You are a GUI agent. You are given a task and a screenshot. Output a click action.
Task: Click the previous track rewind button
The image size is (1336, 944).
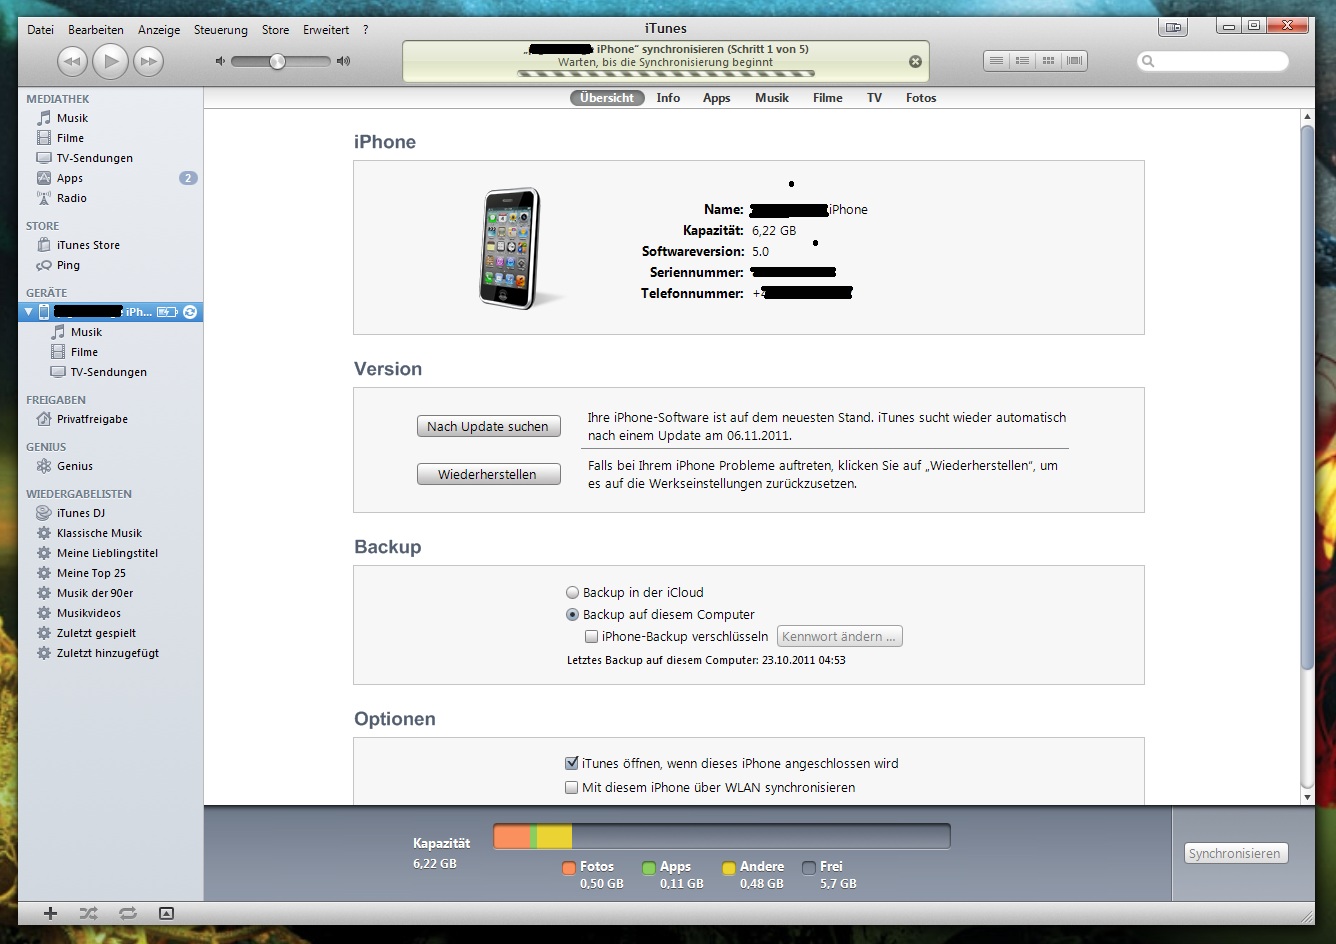(x=72, y=62)
